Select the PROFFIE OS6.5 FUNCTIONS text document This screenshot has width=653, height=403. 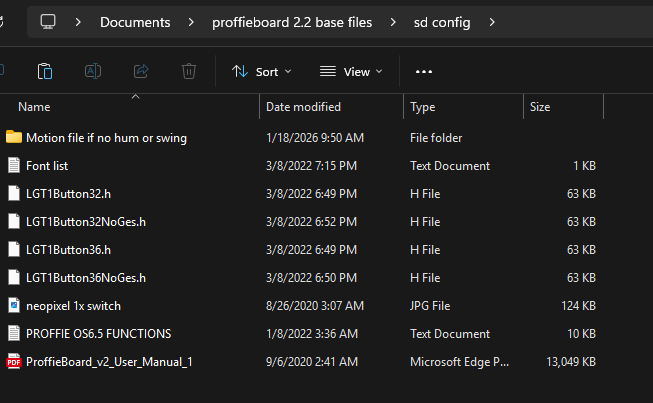(x=98, y=333)
